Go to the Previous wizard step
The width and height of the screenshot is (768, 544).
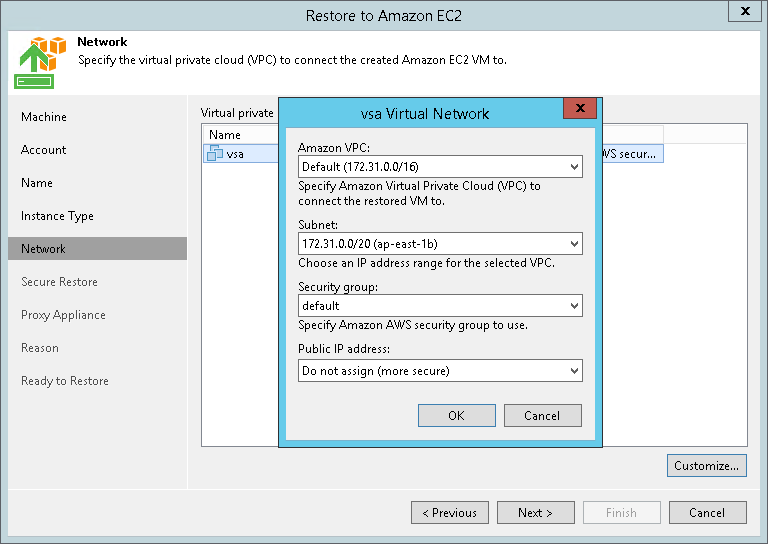[x=450, y=513]
